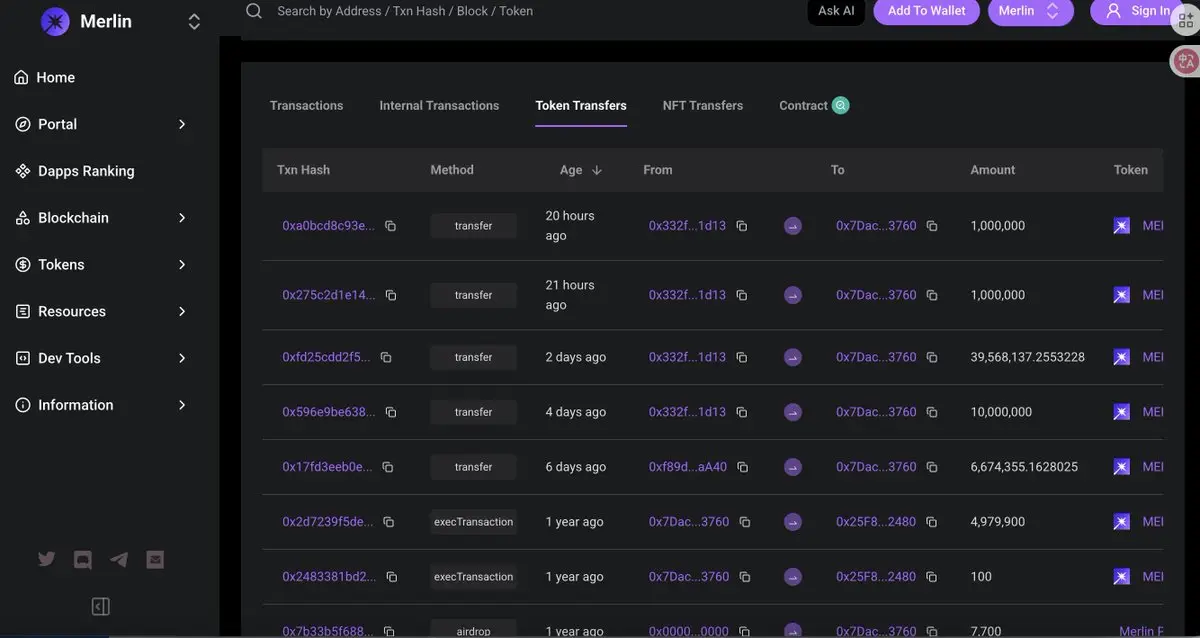This screenshot has height=638, width=1200.
Task: Expand the Dev Tools menu chevron
Action: tap(182, 358)
